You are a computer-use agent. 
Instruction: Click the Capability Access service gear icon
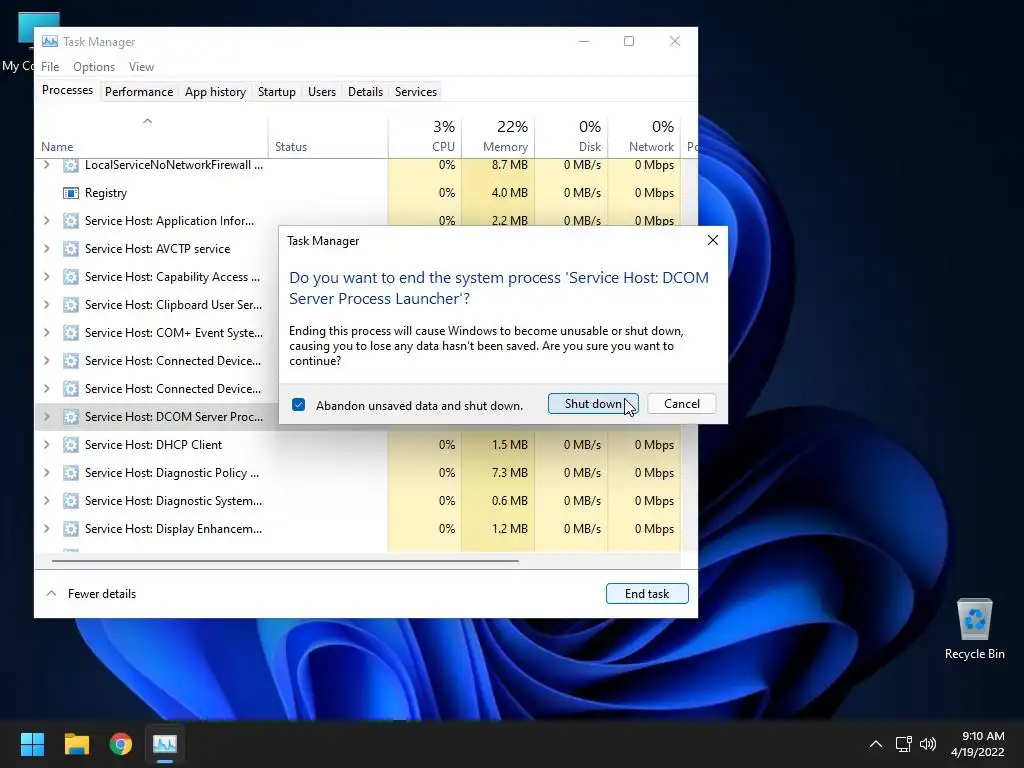click(71, 277)
